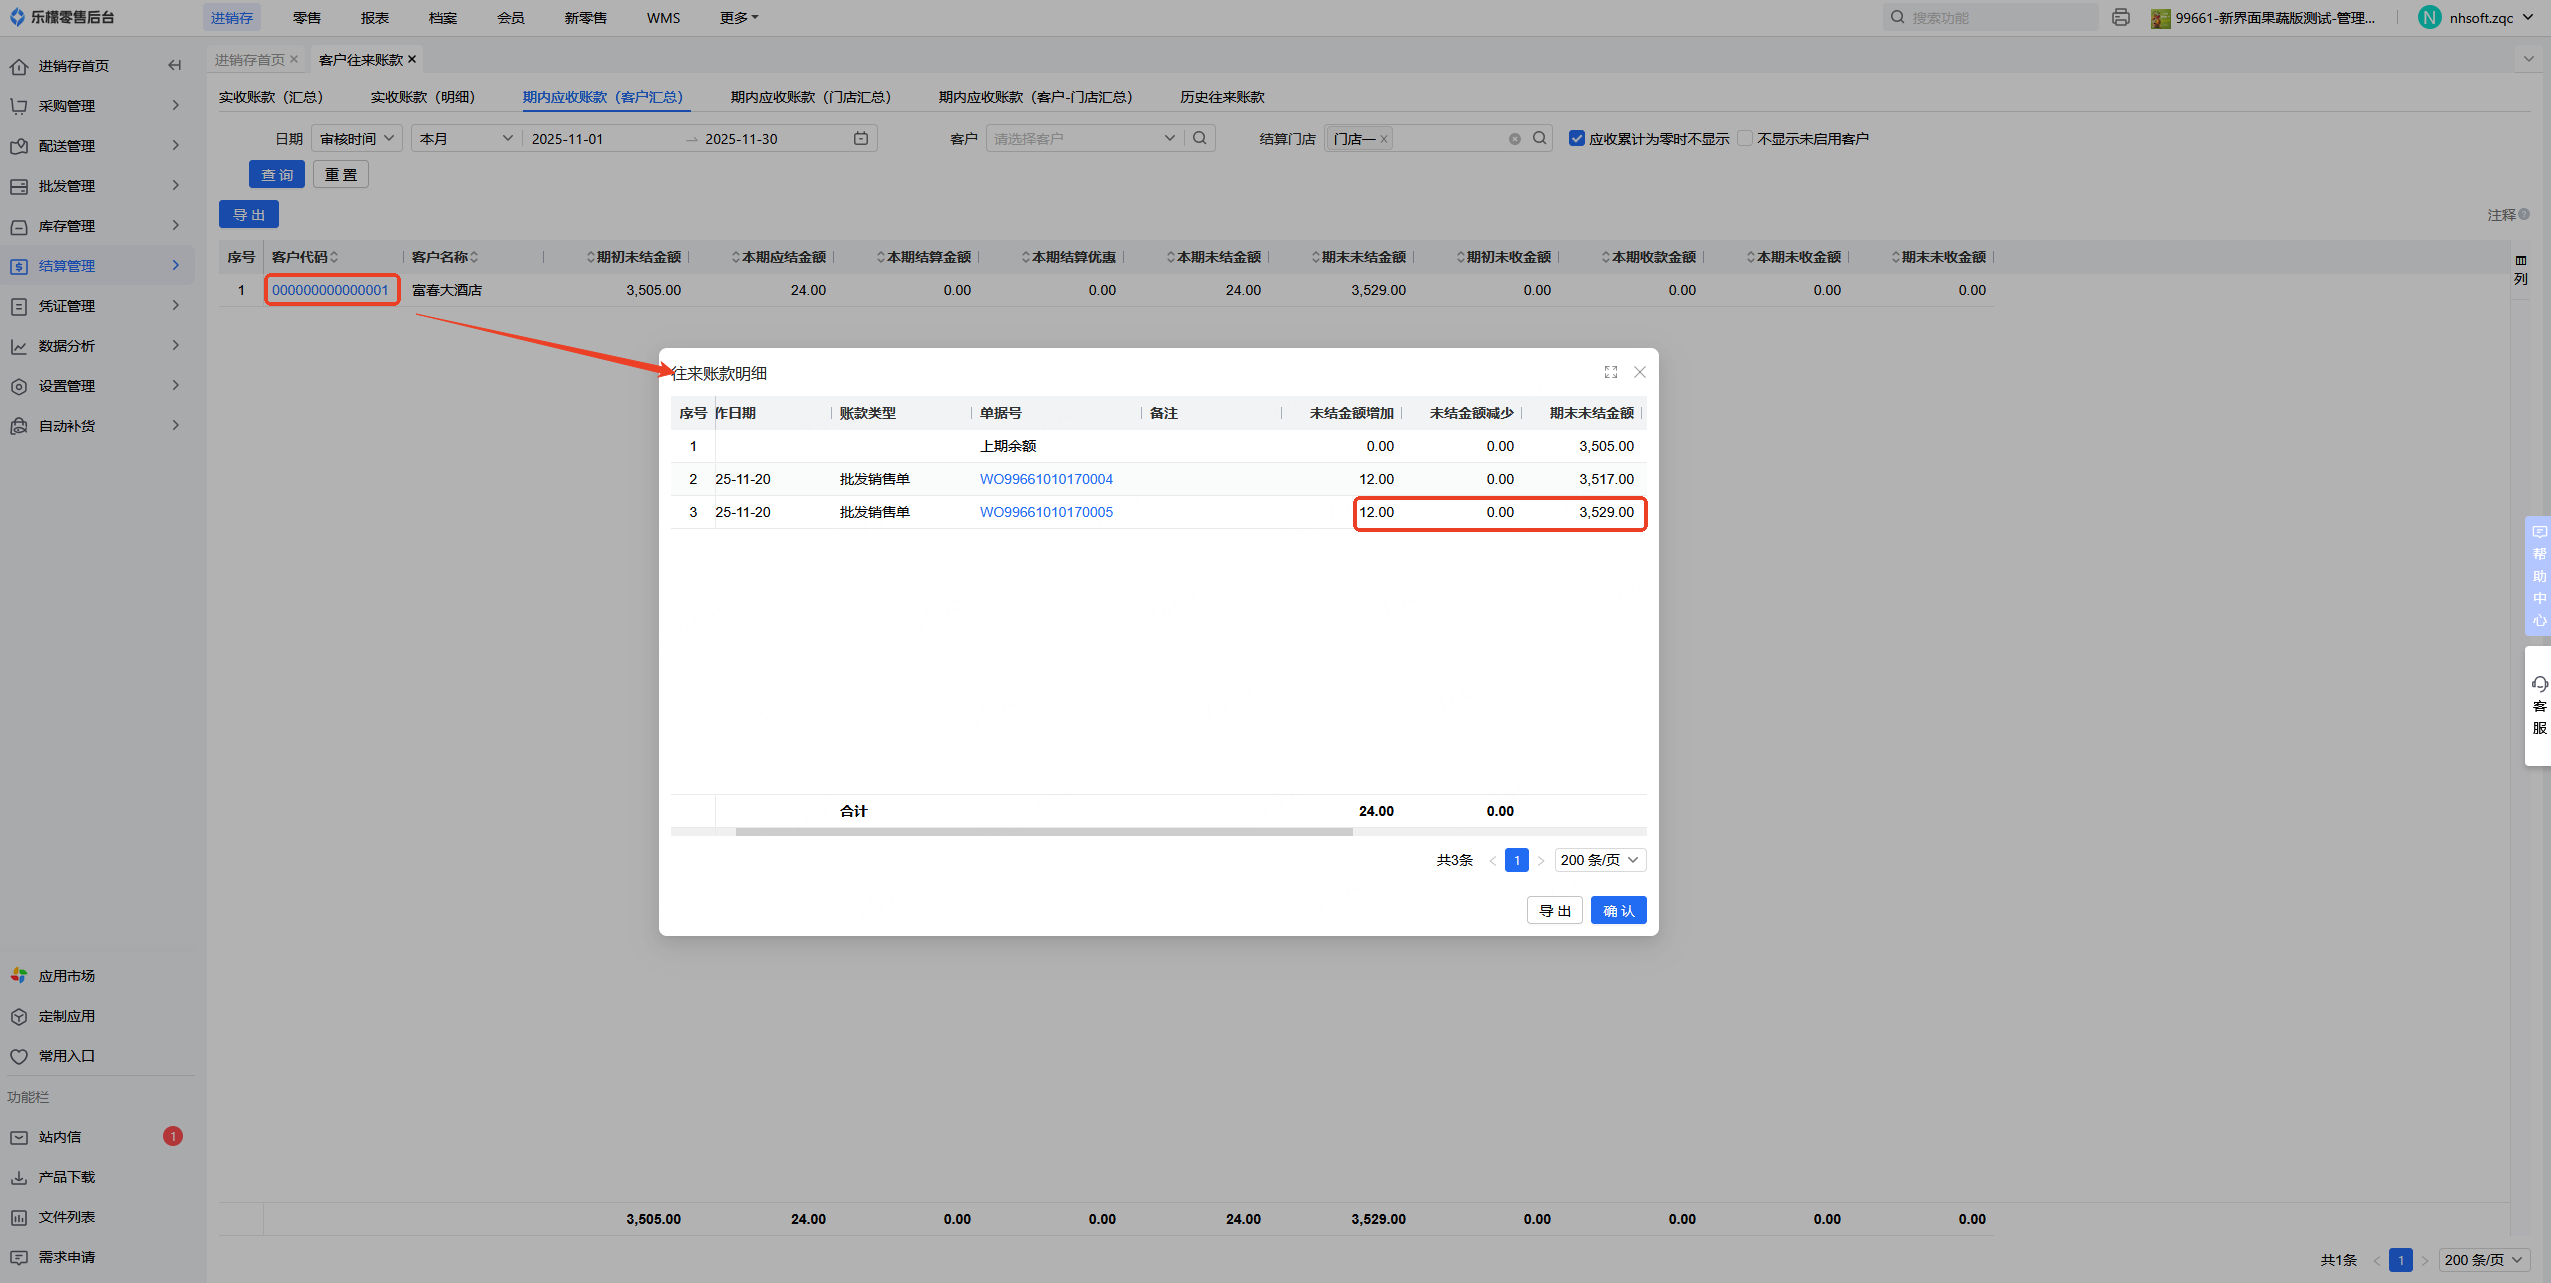
Task: Expand the 更多 top menu
Action: [x=739, y=18]
